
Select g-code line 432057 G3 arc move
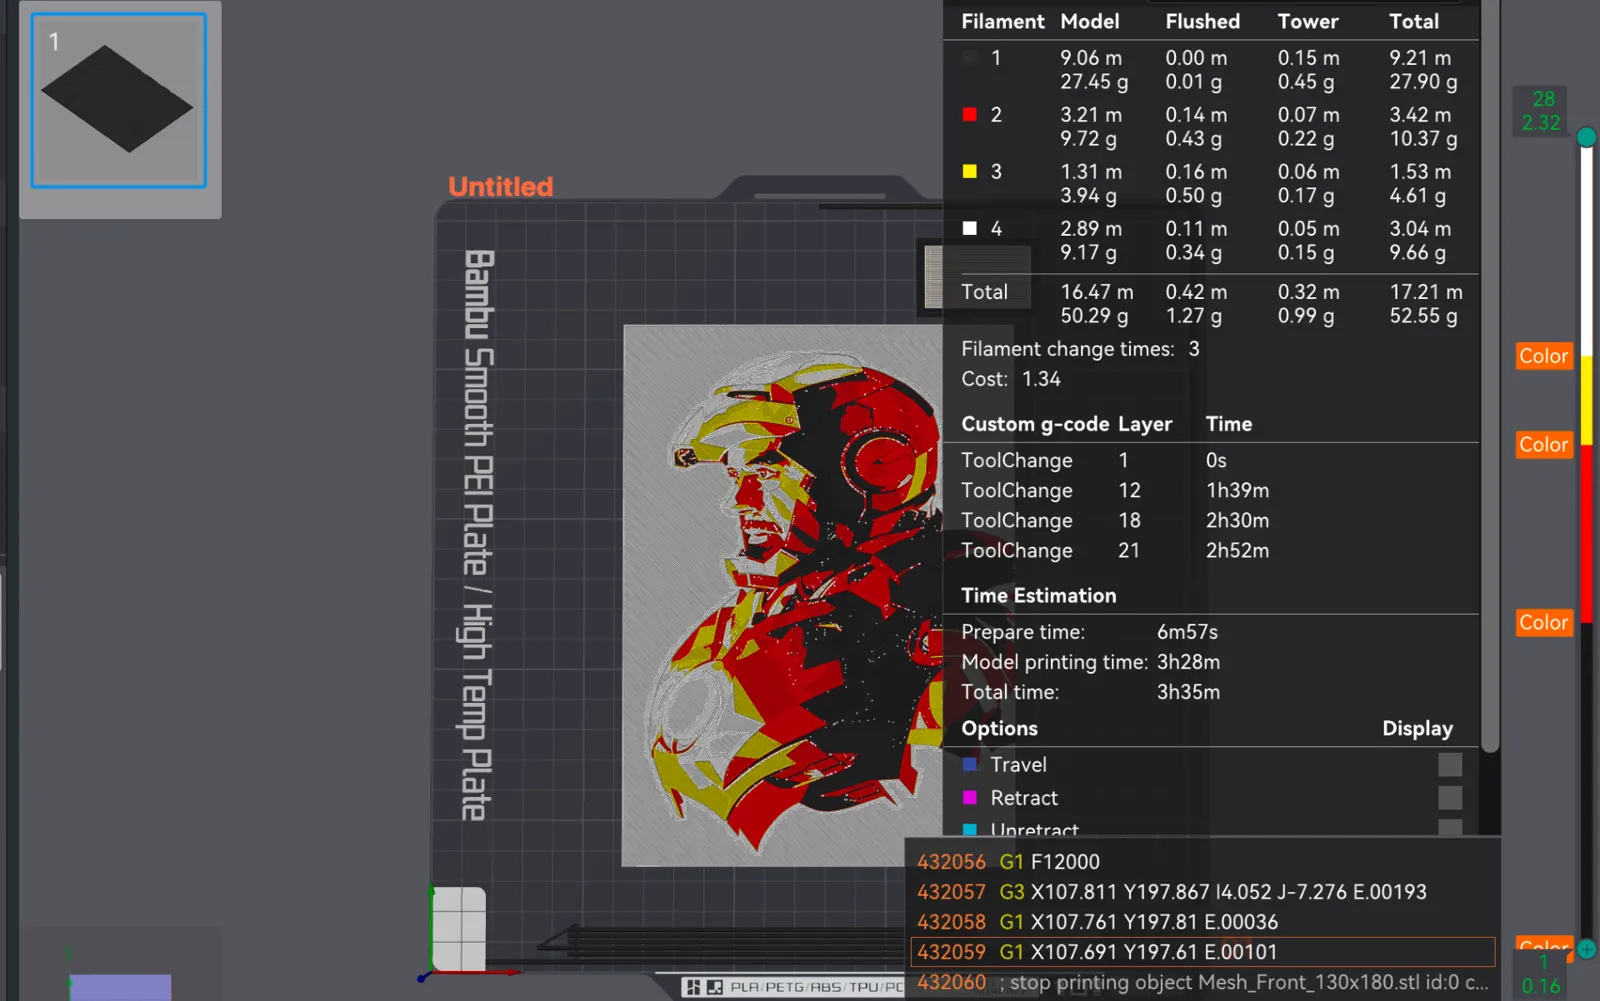1203,892
